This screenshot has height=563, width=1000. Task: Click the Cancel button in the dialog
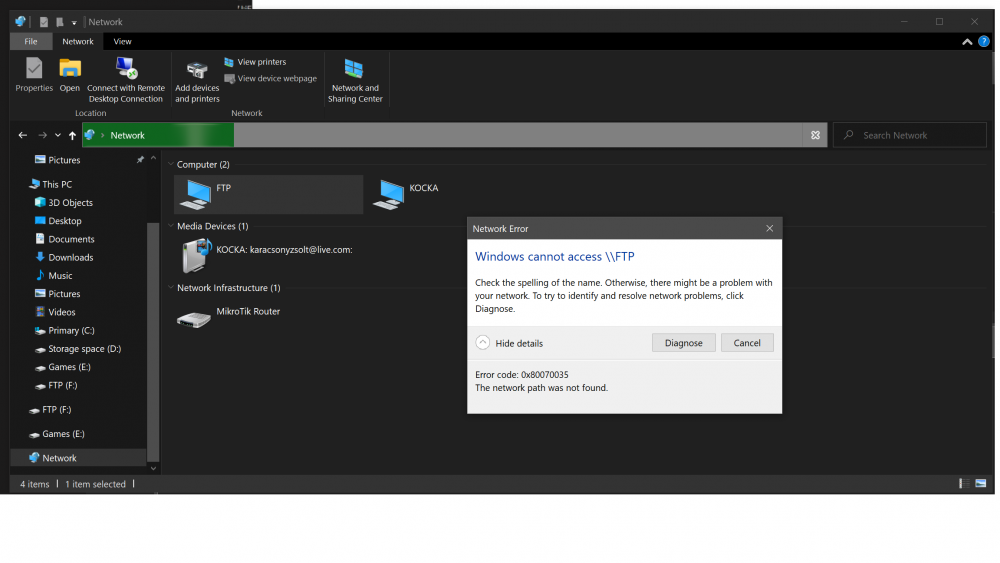pyautogui.click(x=747, y=343)
